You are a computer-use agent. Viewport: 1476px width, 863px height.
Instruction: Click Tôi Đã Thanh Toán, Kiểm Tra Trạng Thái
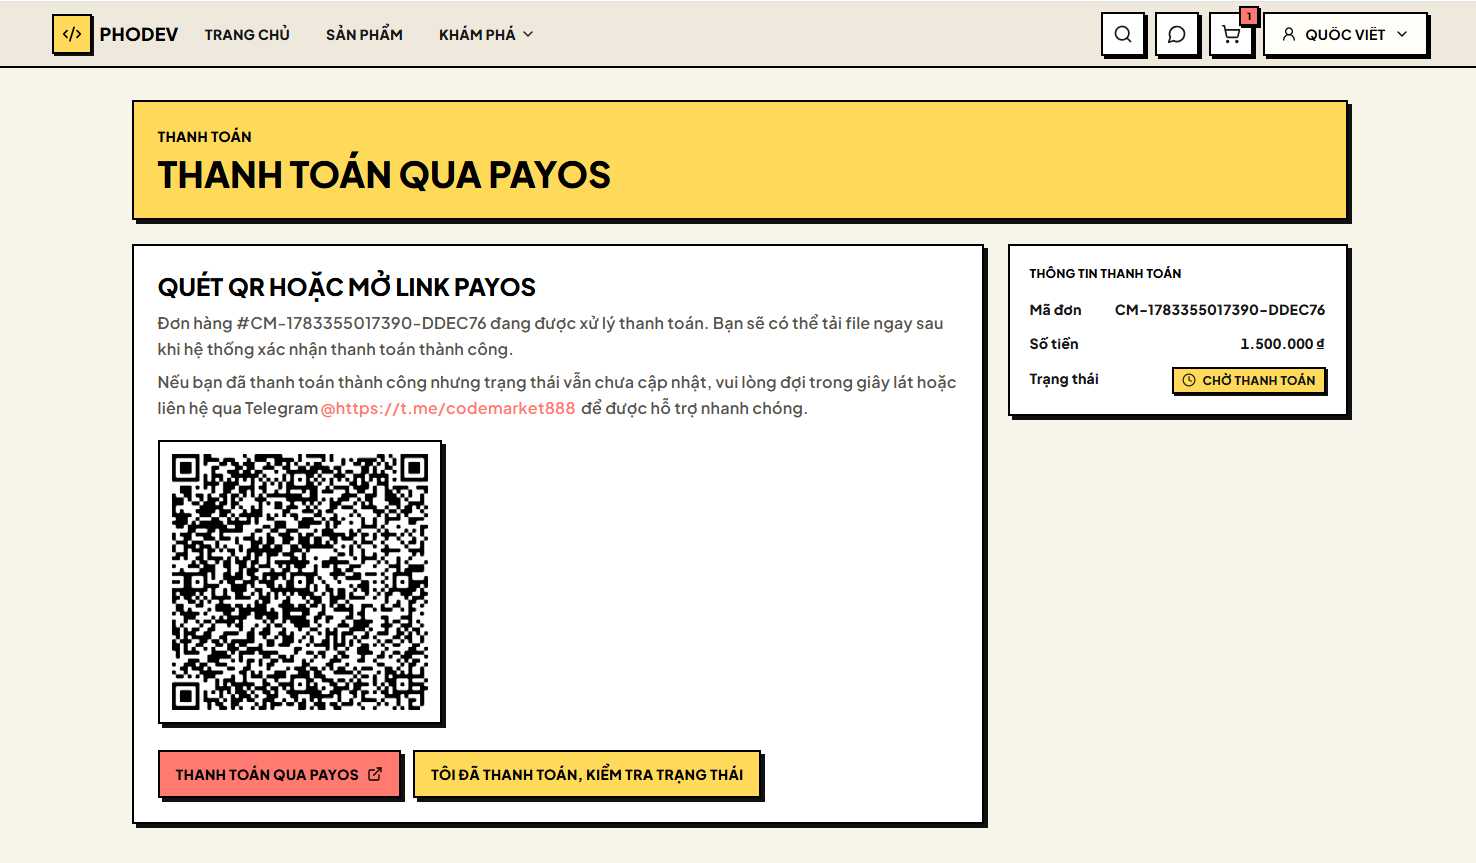(587, 774)
